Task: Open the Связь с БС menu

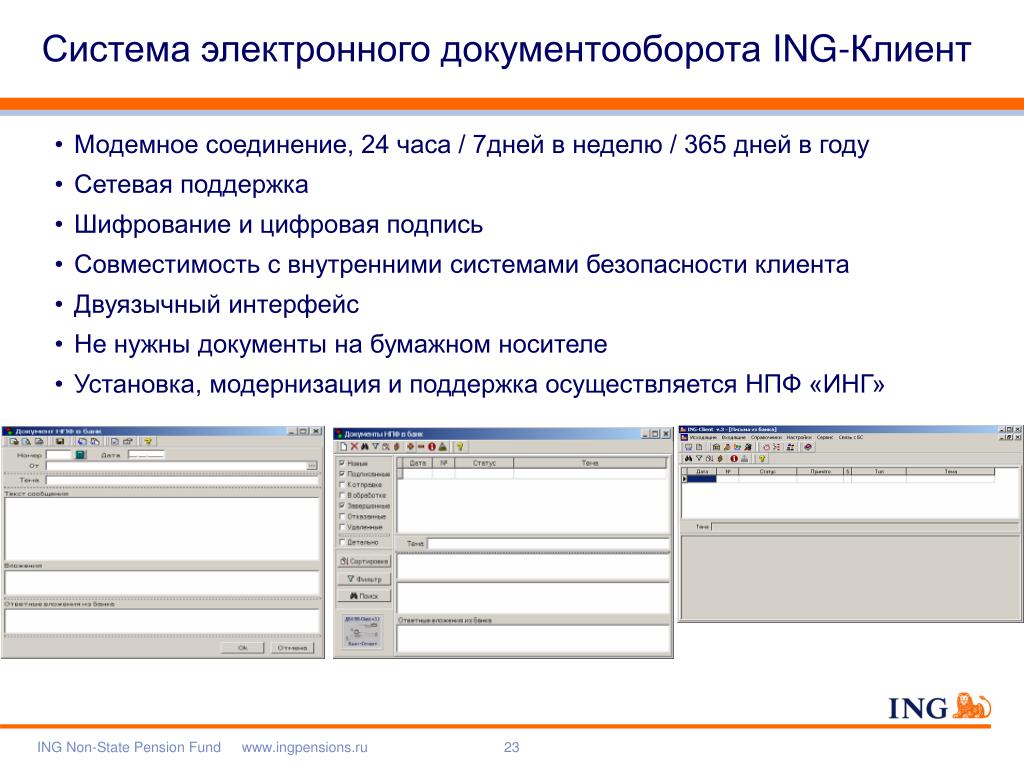Action: [851, 438]
